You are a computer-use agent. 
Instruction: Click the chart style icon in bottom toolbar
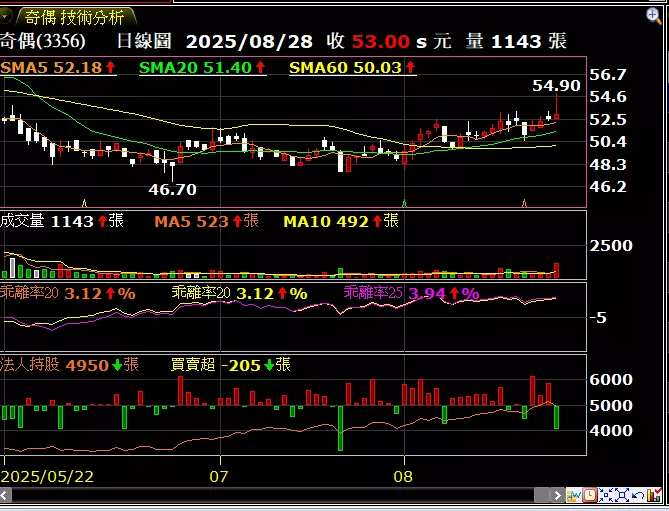574,495
